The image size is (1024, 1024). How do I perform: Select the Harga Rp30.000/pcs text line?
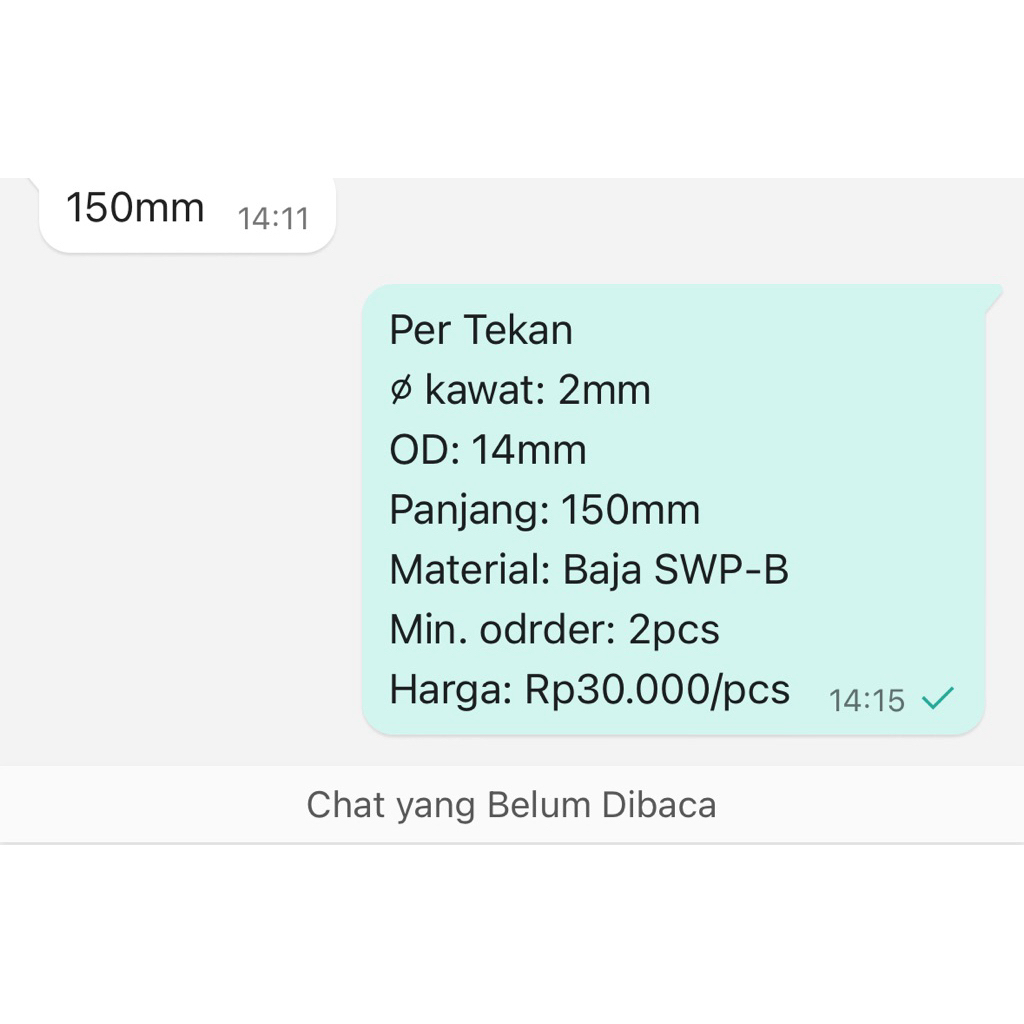coord(588,689)
